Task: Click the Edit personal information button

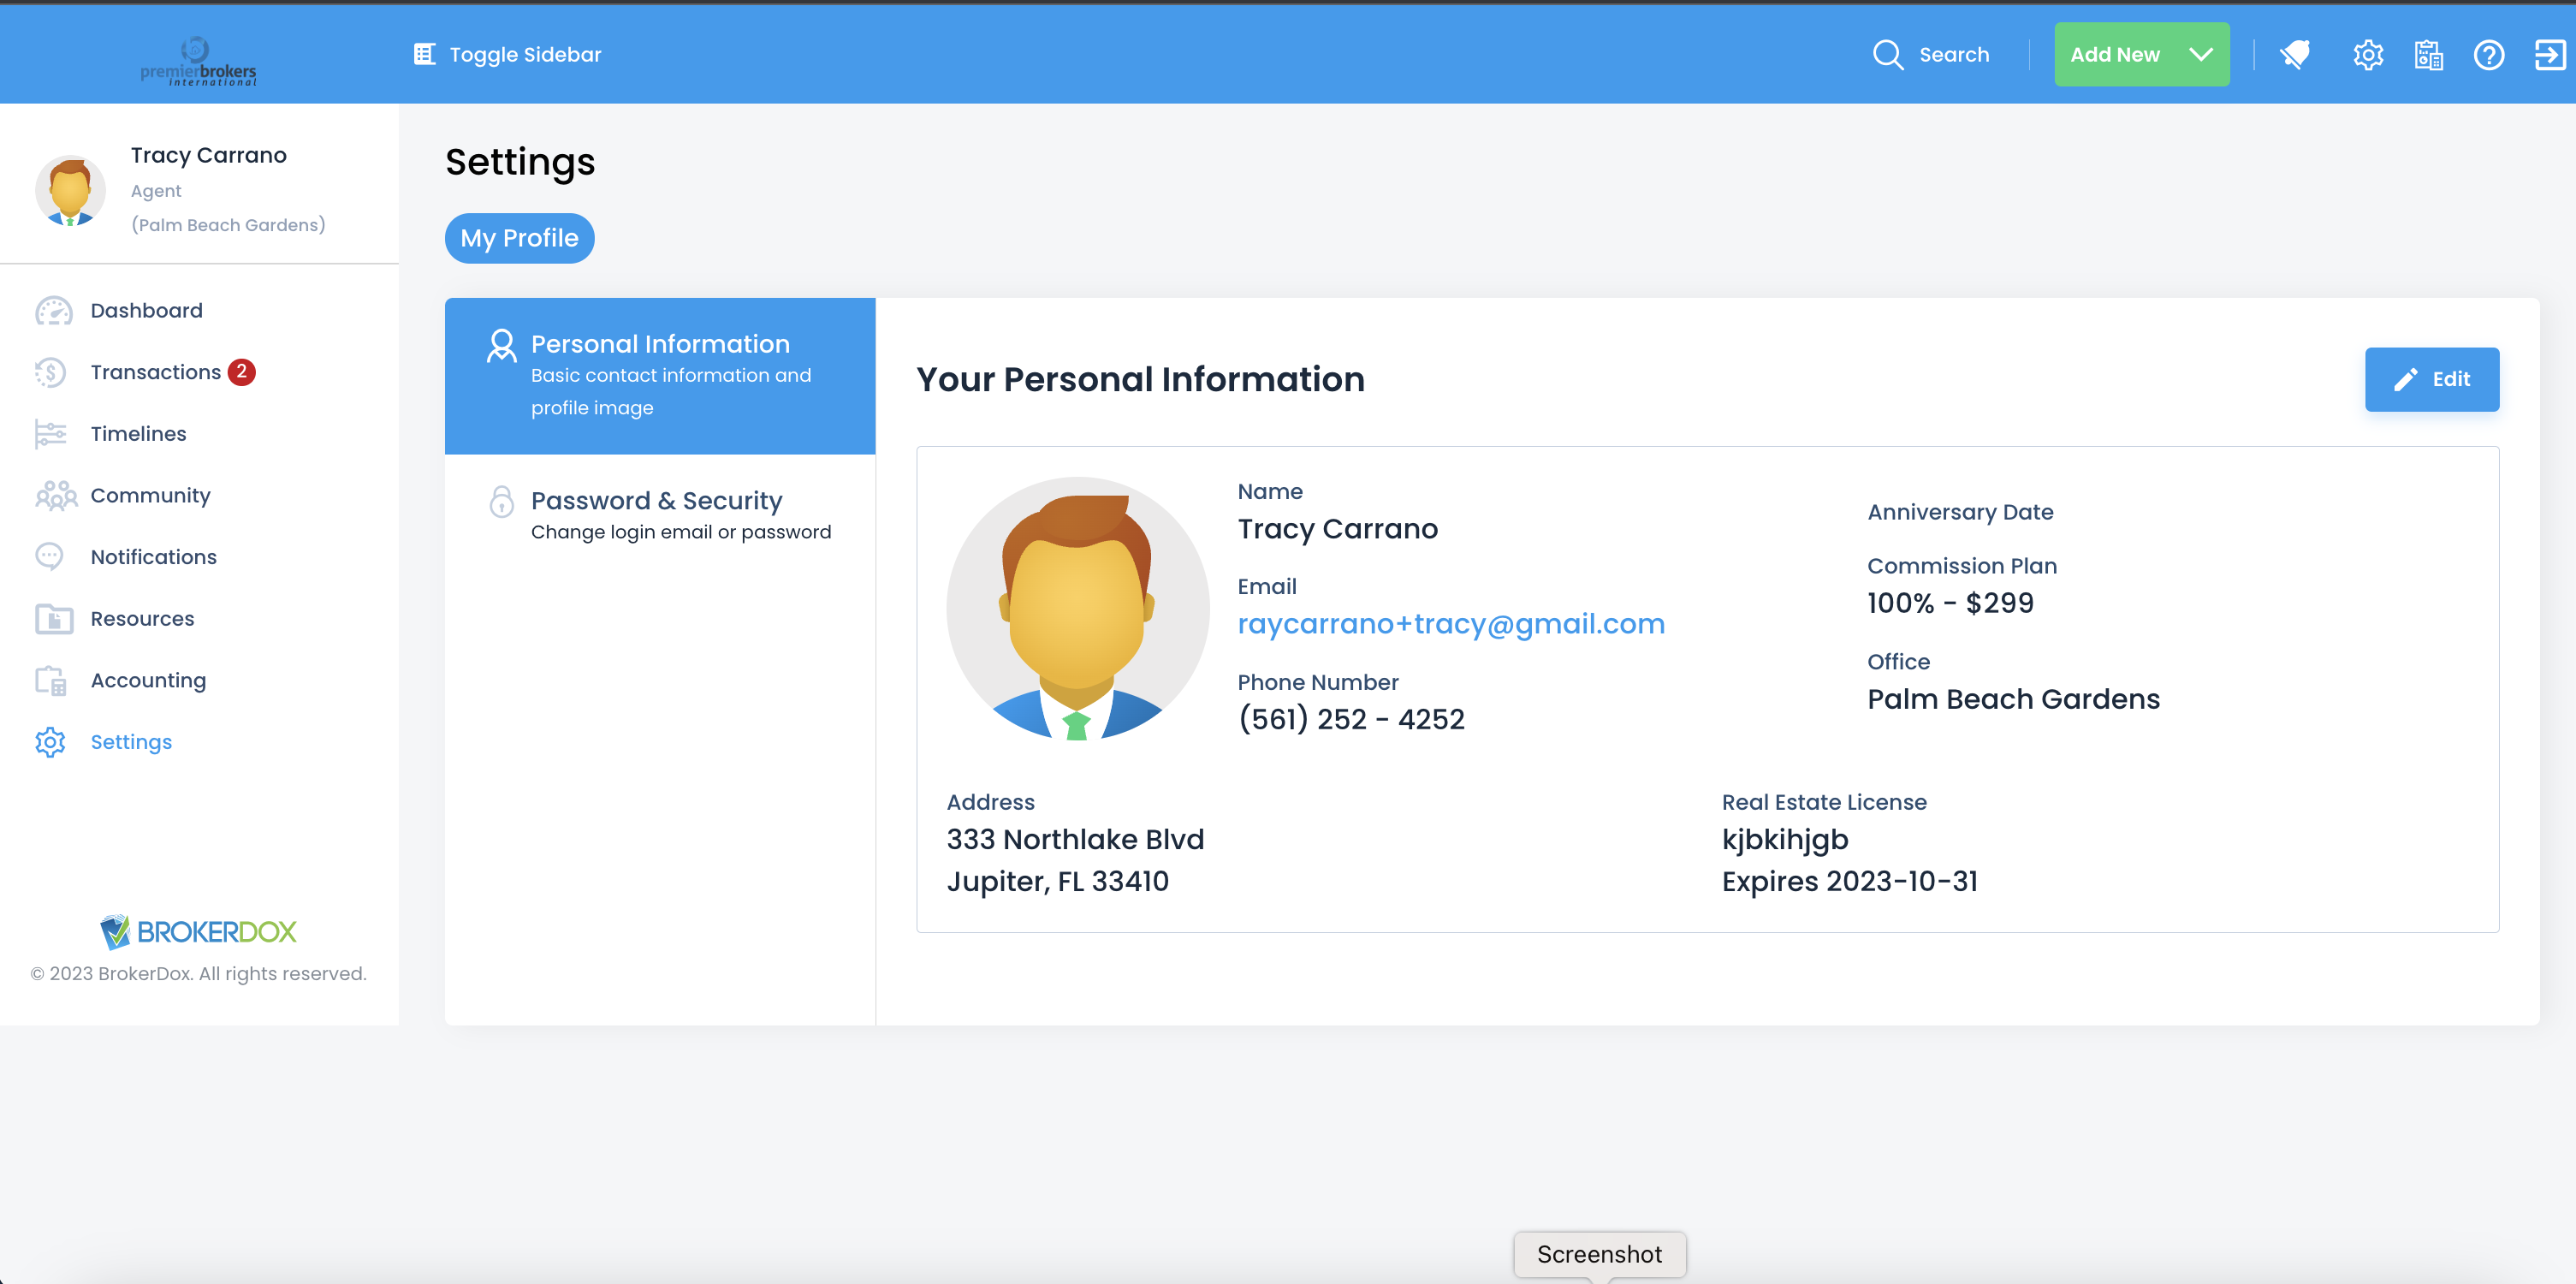Action: (2431, 379)
